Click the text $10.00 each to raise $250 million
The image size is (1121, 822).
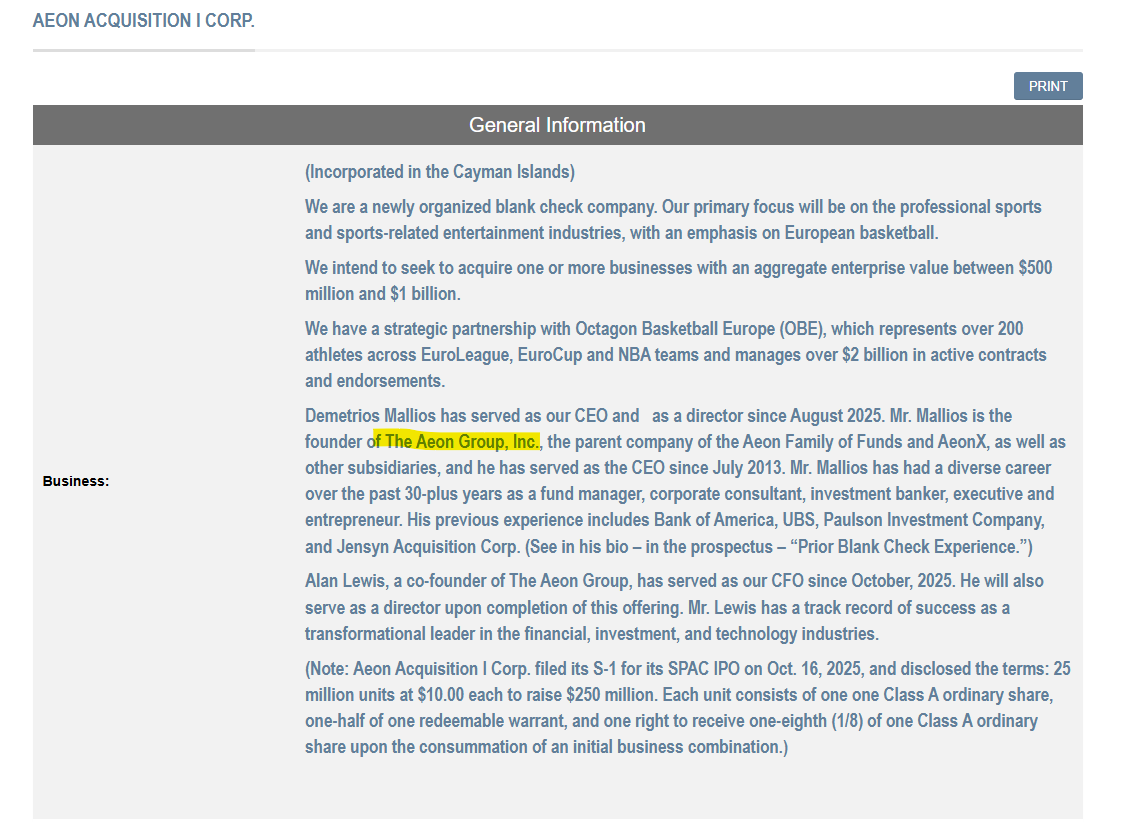[537, 695]
